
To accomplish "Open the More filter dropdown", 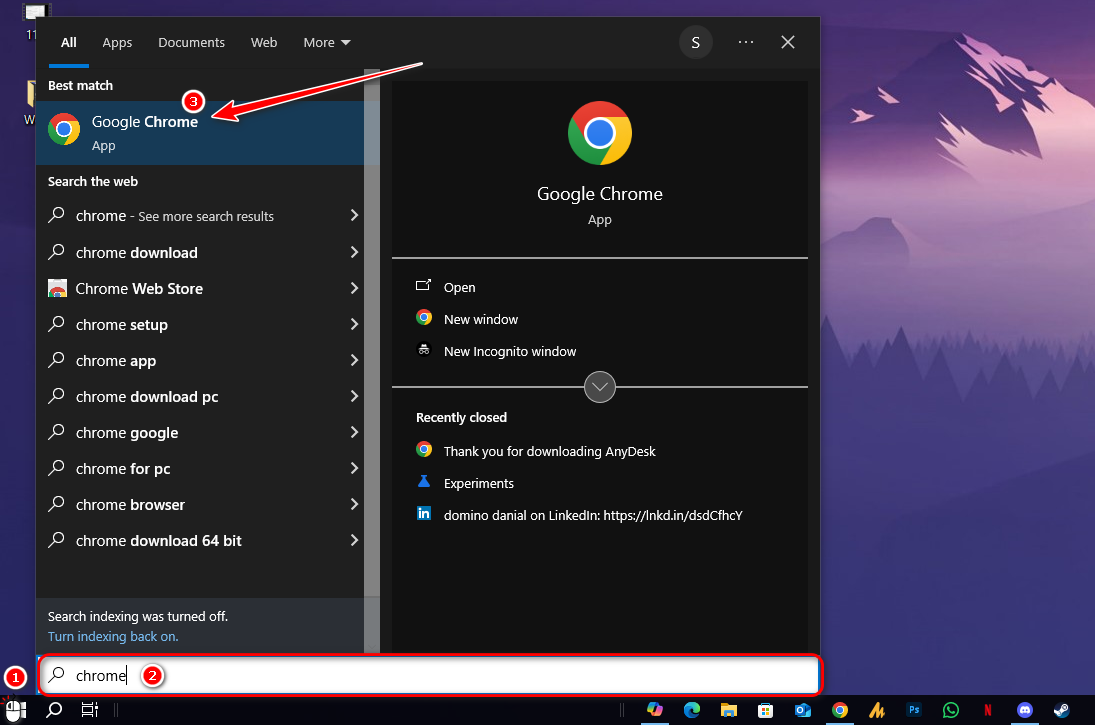I will (327, 42).
